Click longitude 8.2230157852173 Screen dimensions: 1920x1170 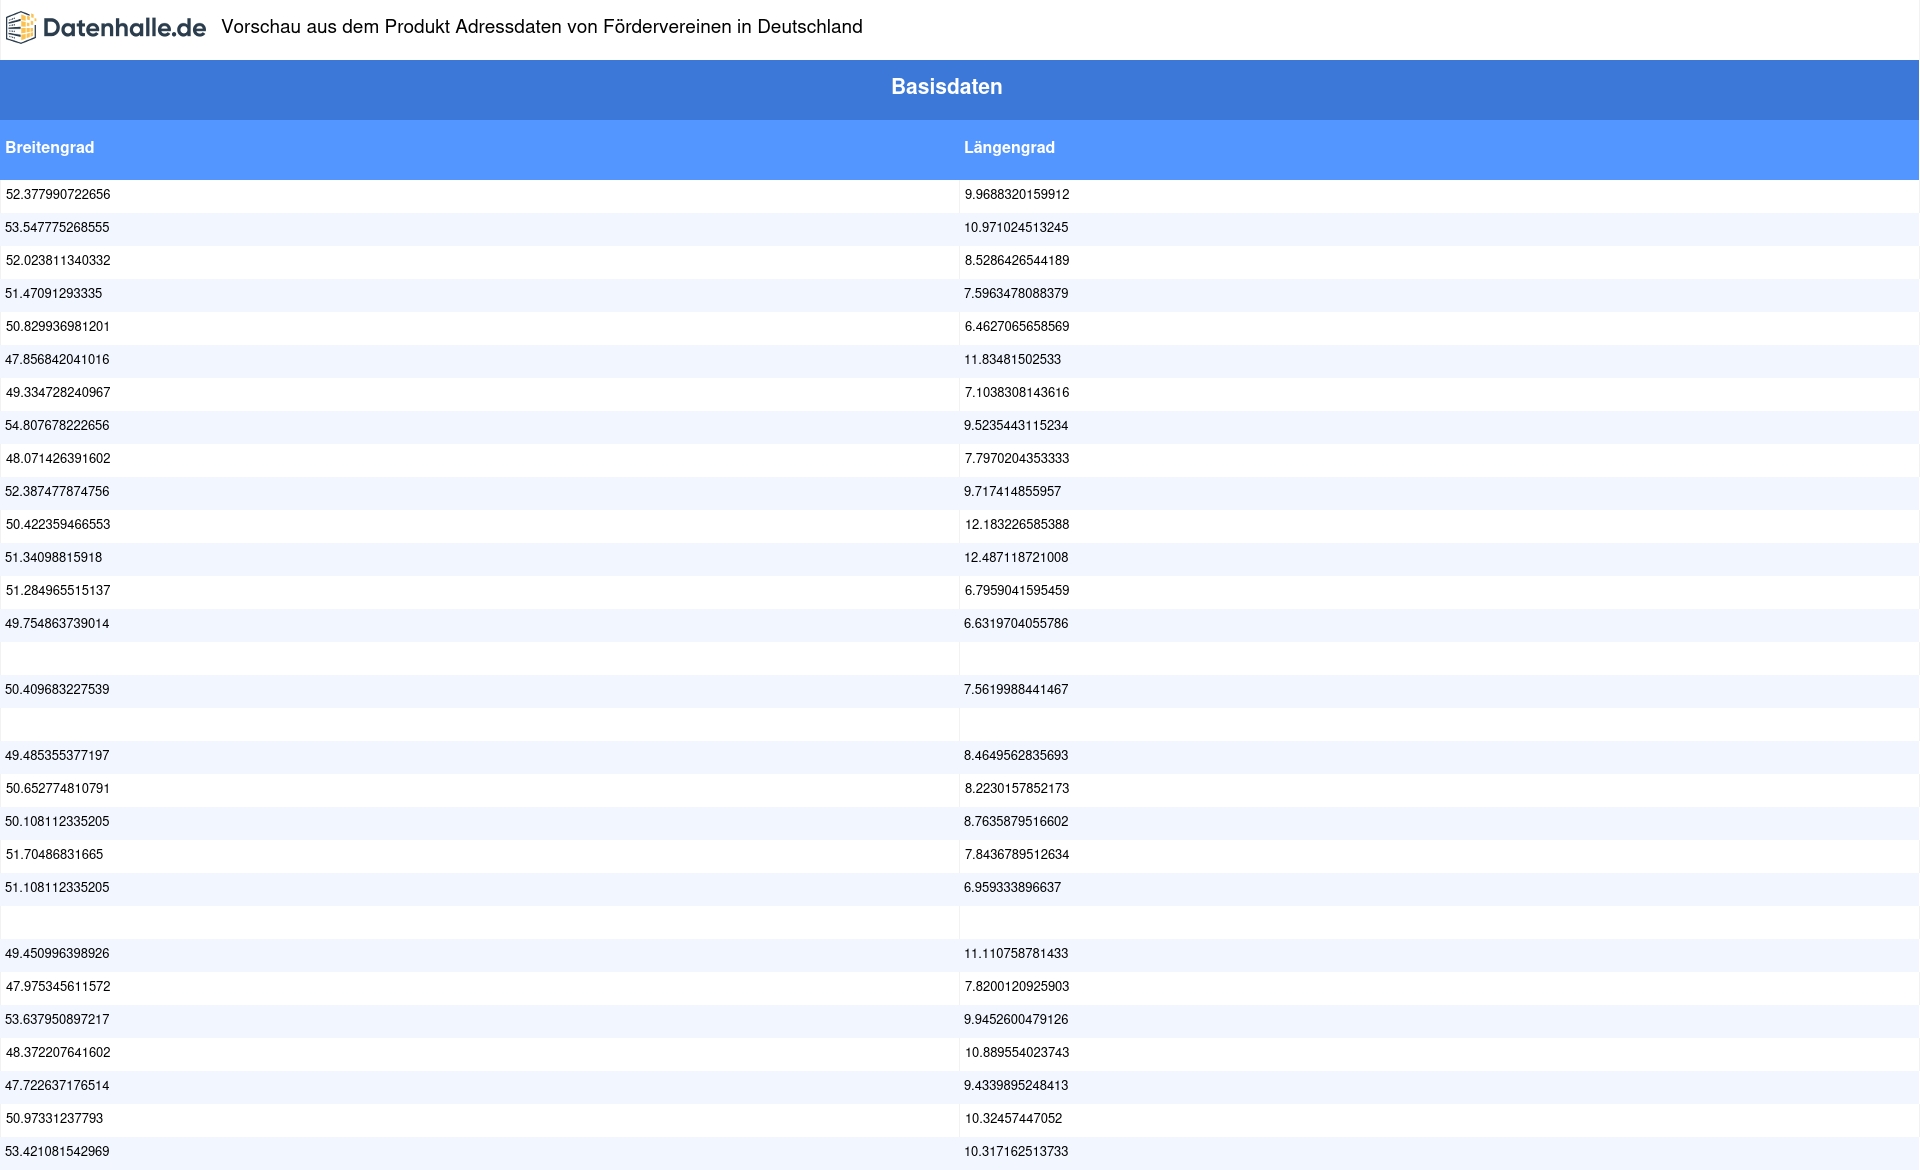point(1016,789)
